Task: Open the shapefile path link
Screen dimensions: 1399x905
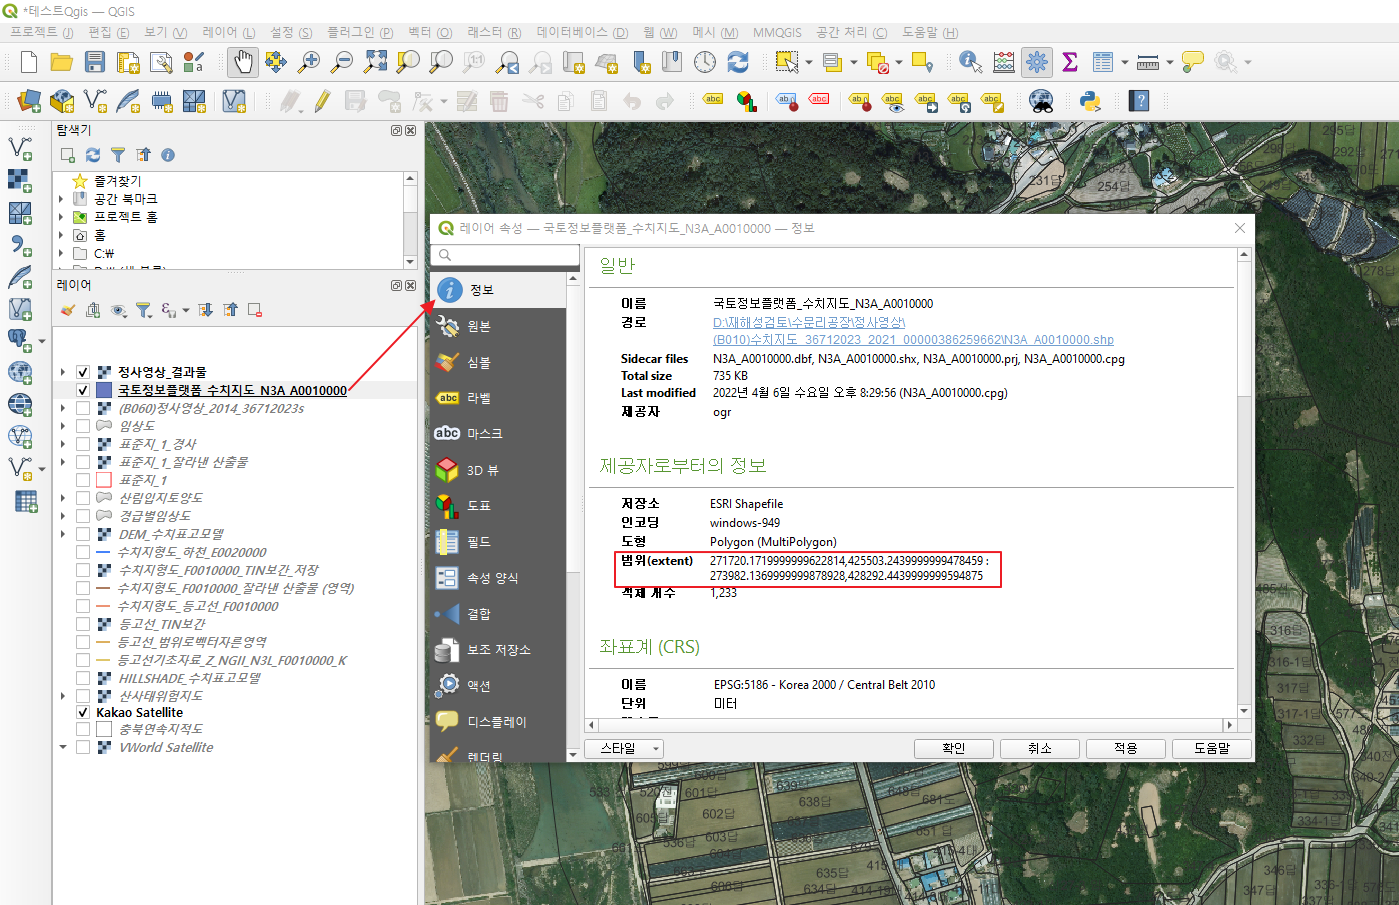Action: [913, 331]
